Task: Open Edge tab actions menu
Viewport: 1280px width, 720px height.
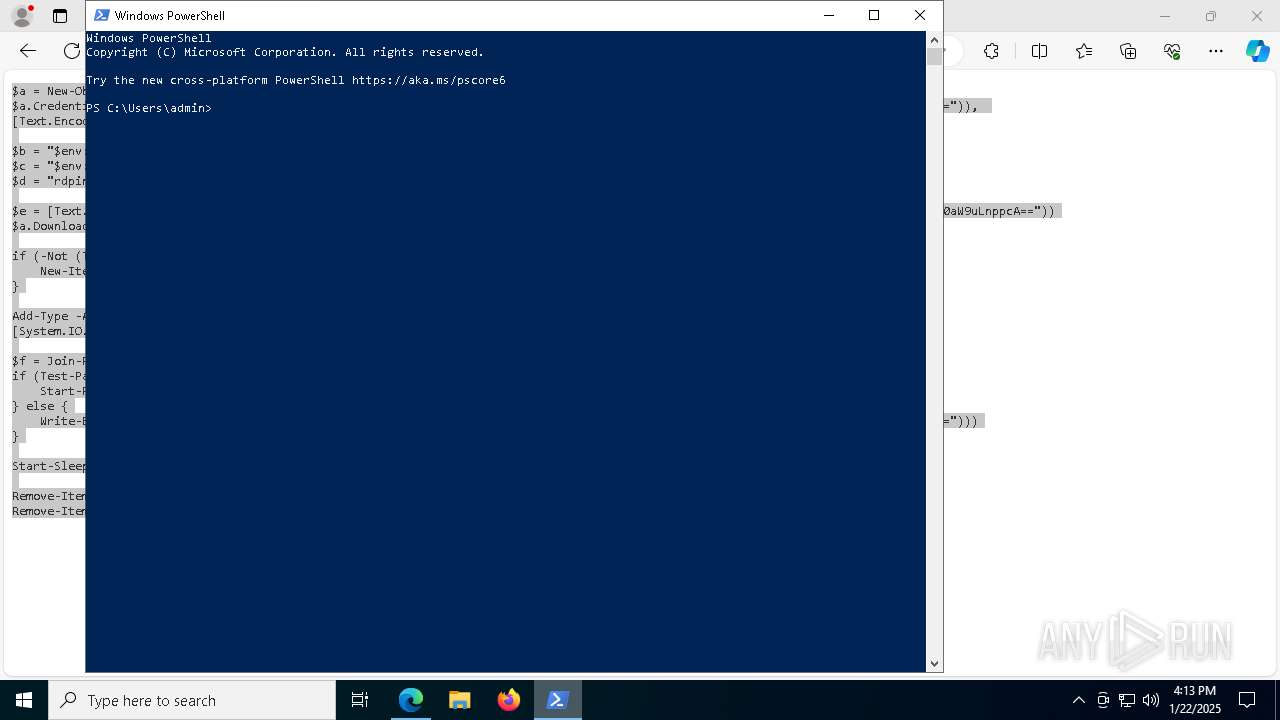Action: pos(60,16)
